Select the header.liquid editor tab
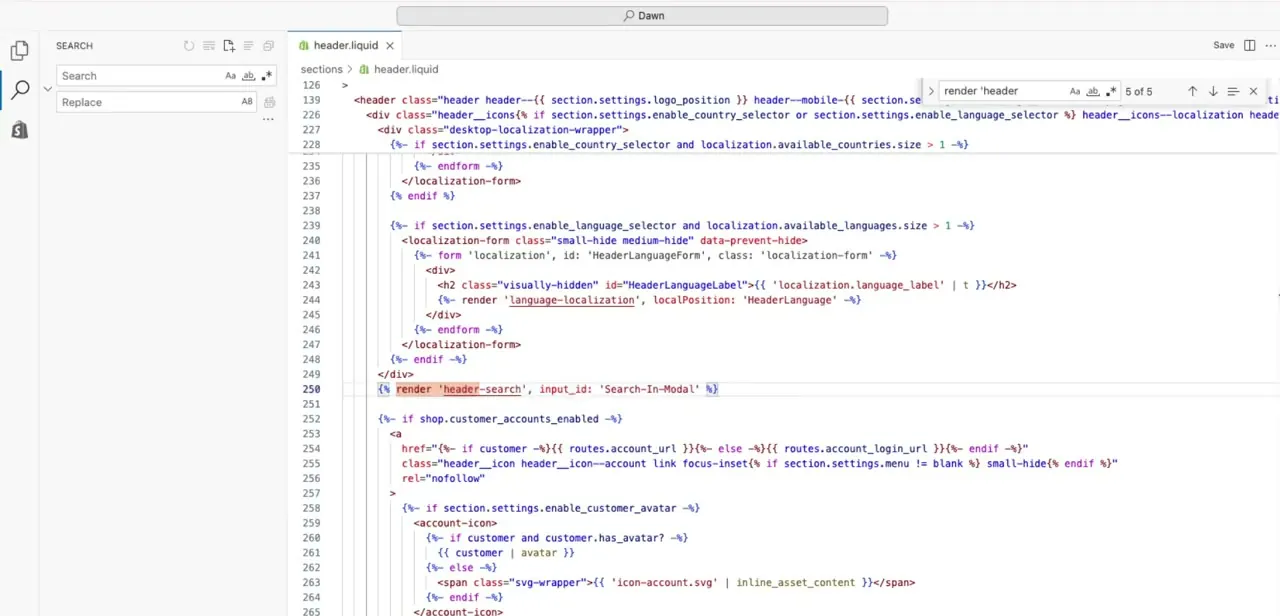 pos(345,45)
